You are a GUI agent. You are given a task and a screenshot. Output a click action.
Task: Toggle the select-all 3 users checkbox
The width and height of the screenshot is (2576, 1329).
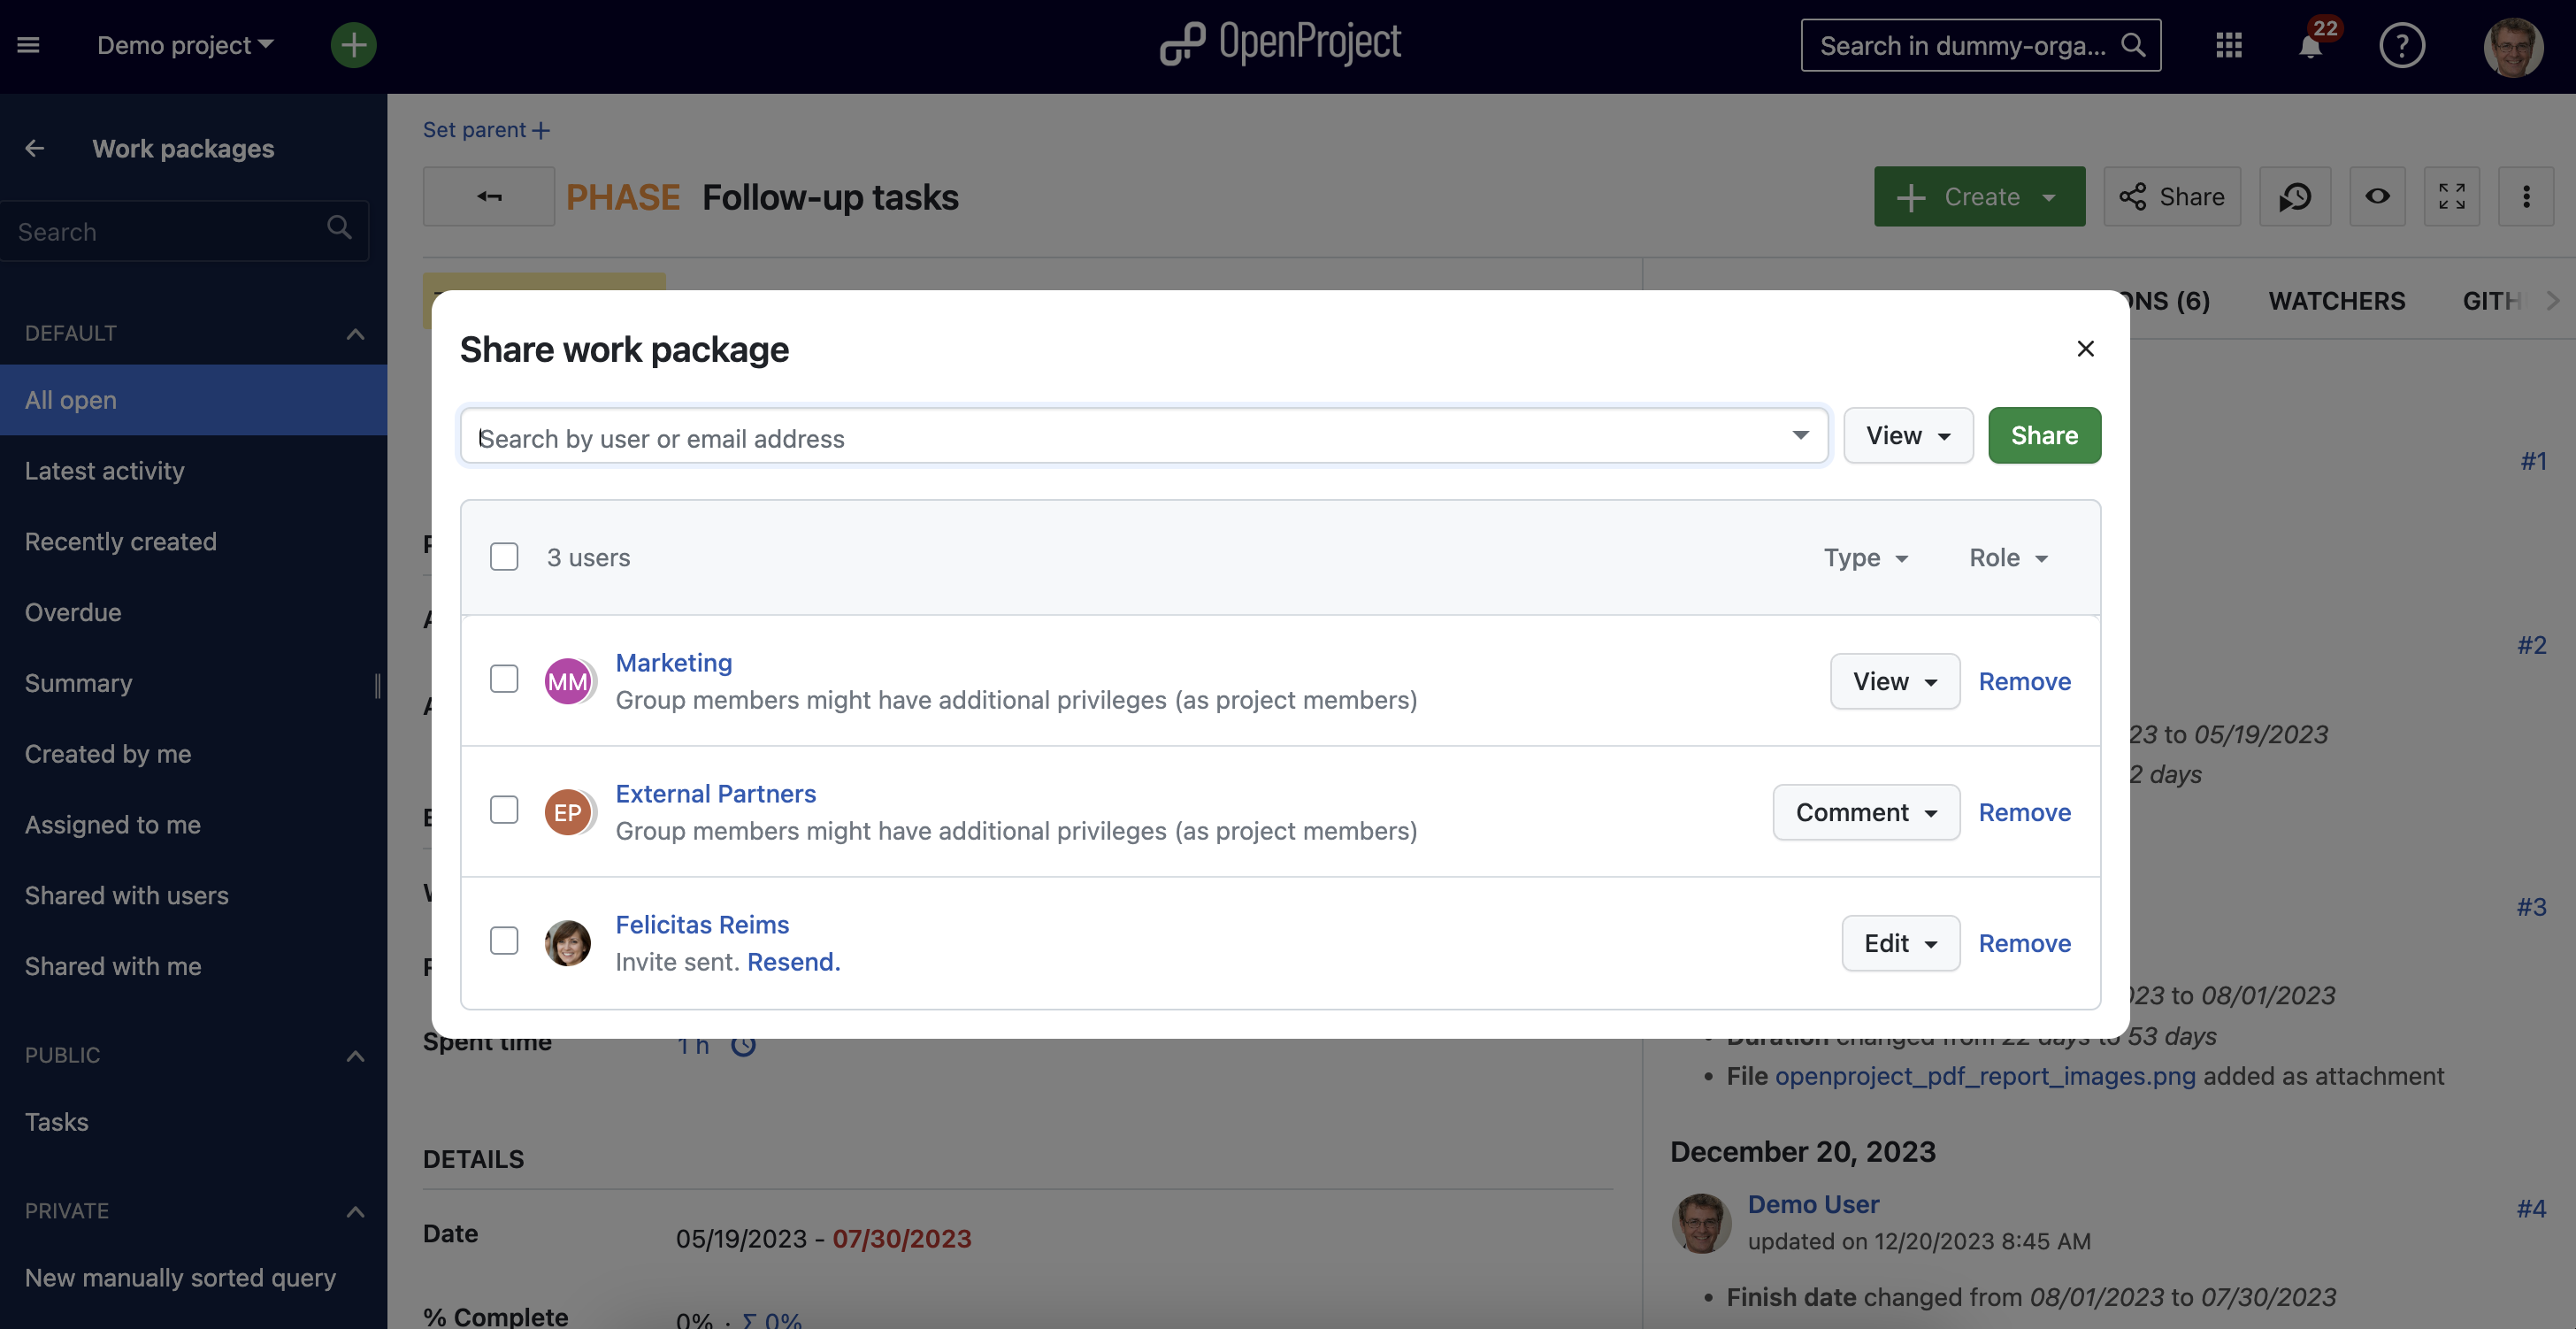[x=504, y=557]
